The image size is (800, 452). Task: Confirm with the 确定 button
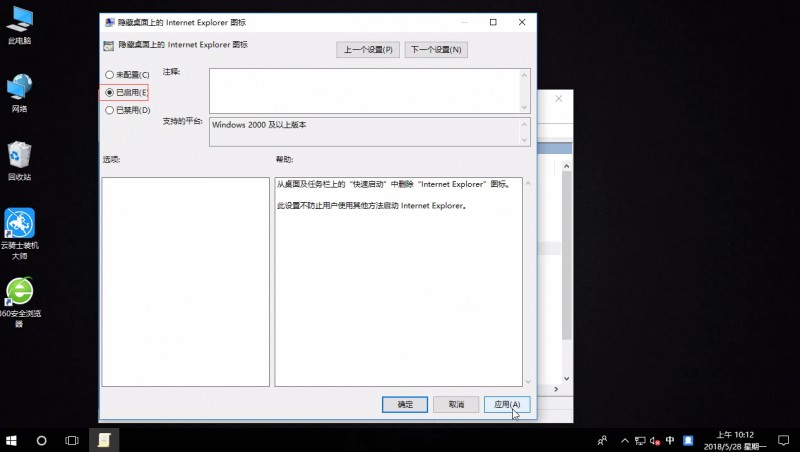[x=405, y=405]
